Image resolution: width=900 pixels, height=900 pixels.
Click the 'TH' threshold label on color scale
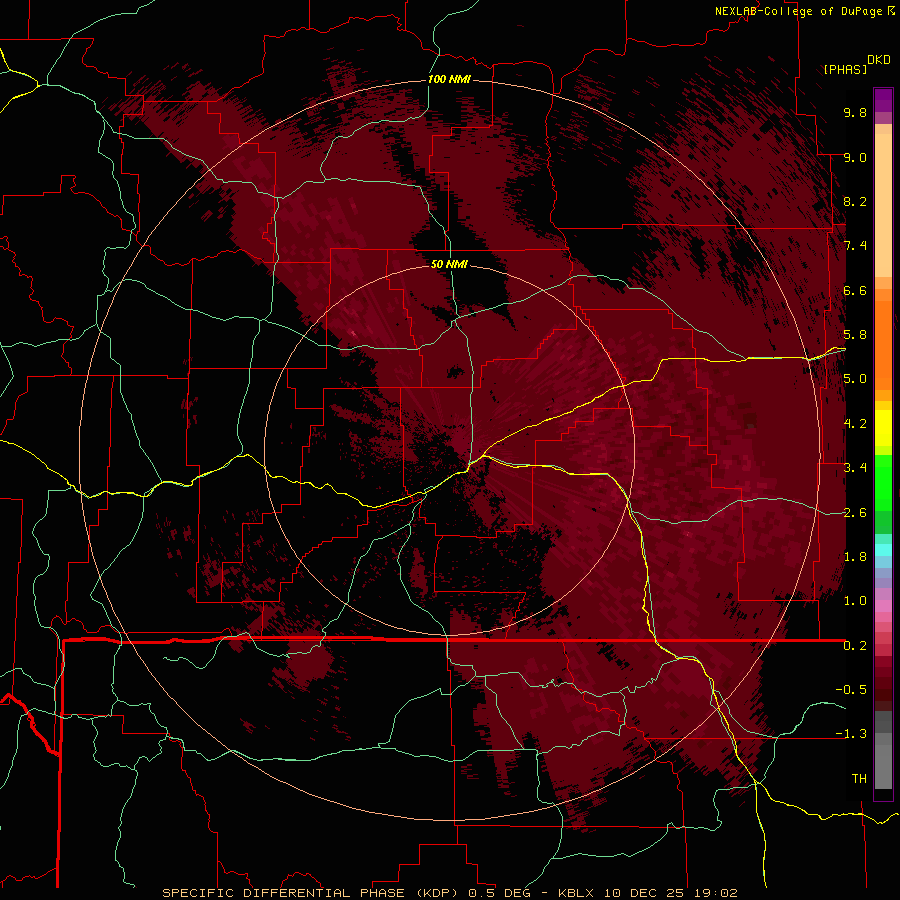(x=859, y=779)
